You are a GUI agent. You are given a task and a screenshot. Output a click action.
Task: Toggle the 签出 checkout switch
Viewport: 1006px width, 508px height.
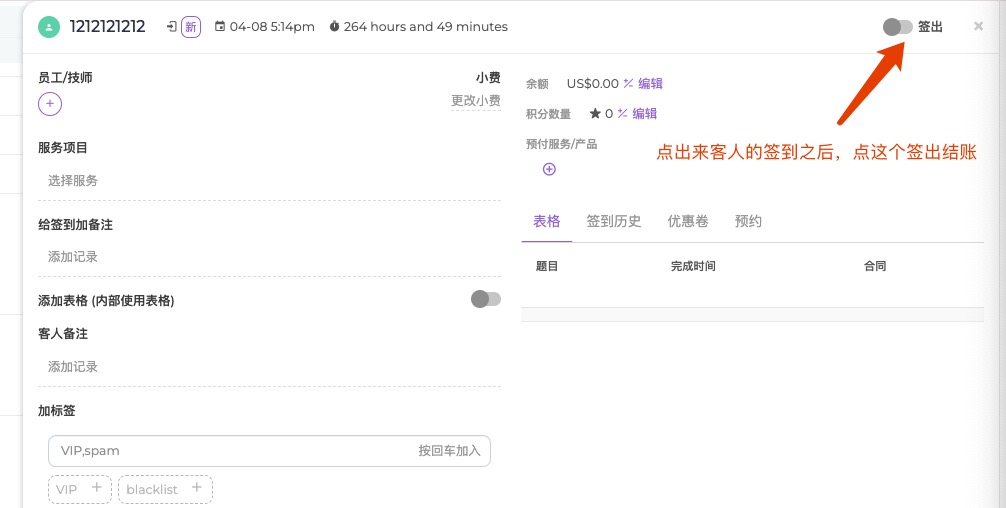897,27
